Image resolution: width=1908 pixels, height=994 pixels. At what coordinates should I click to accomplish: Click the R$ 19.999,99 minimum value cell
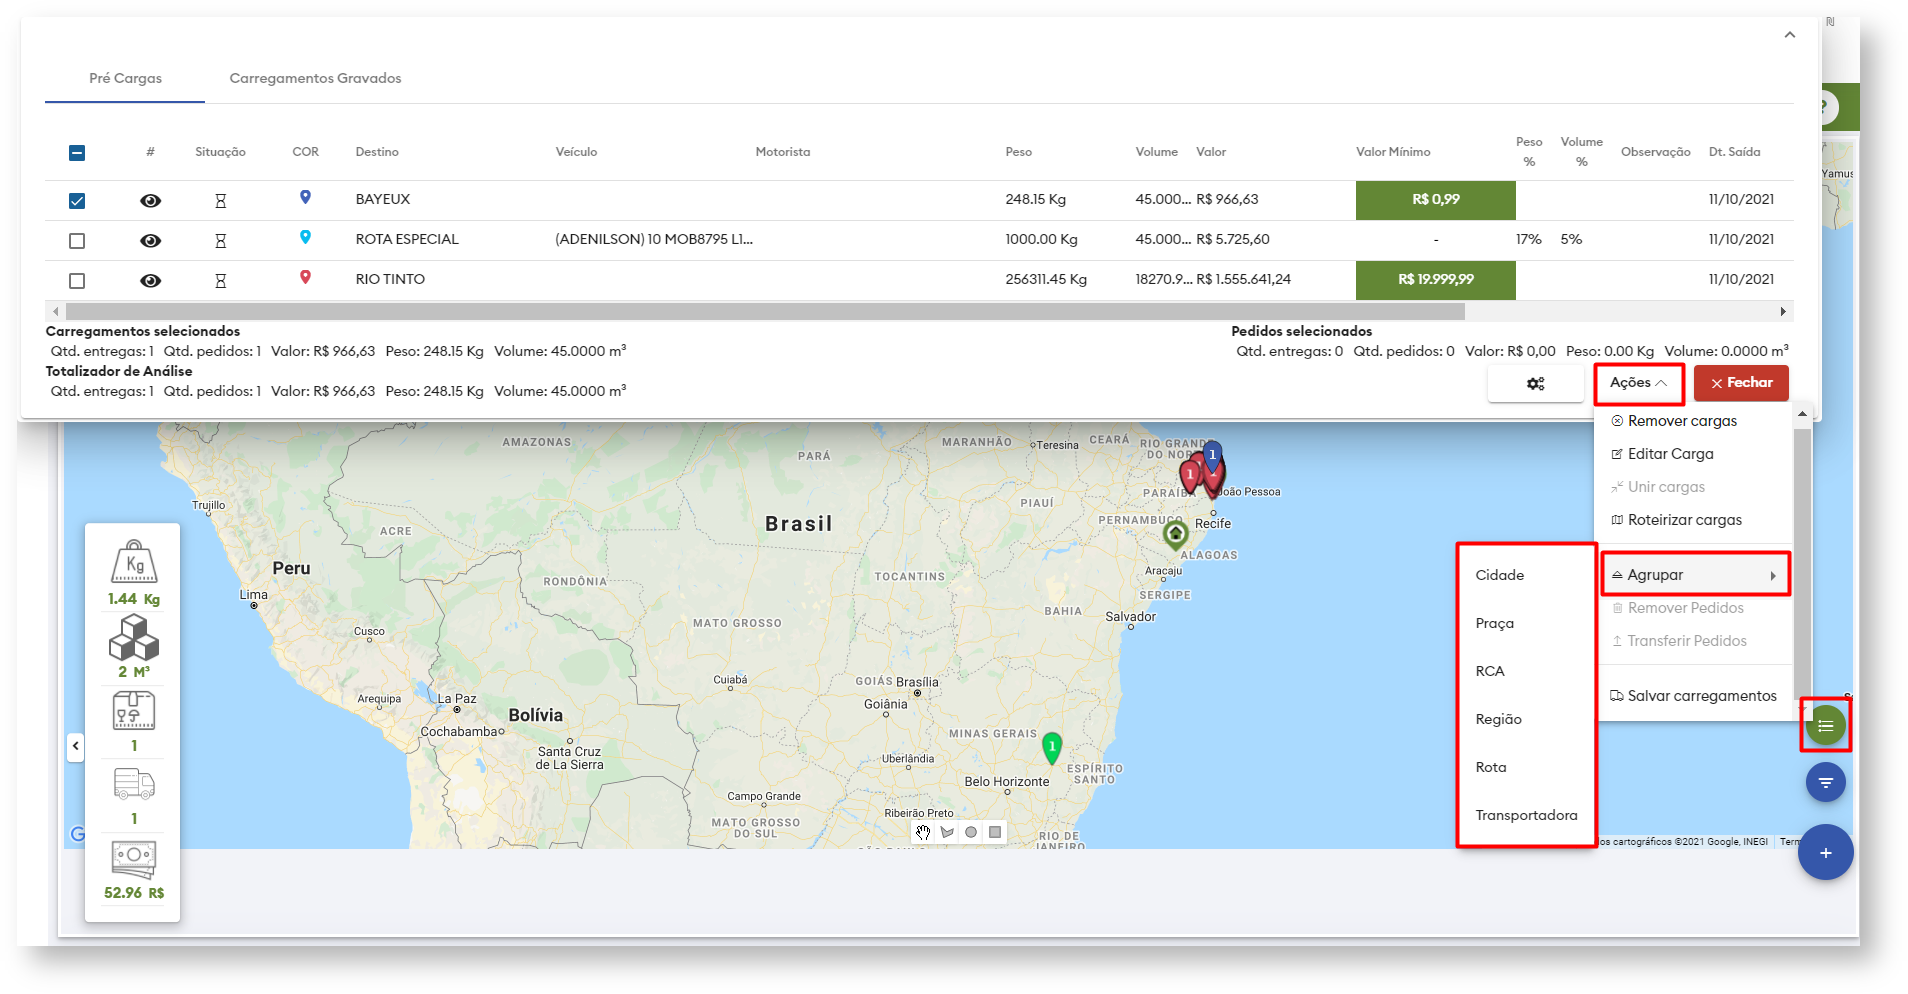tap(1436, 280)
